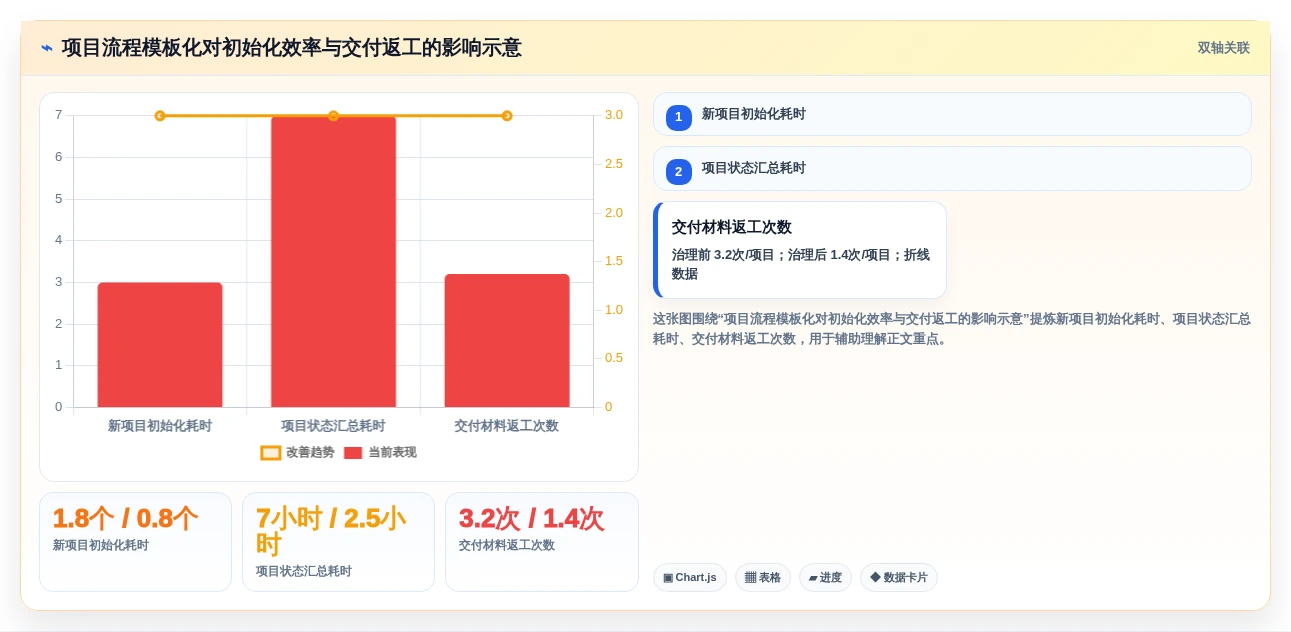1291x632 pixels.
Task: Click the rightmost orange line data point
Action: (507, 116)
